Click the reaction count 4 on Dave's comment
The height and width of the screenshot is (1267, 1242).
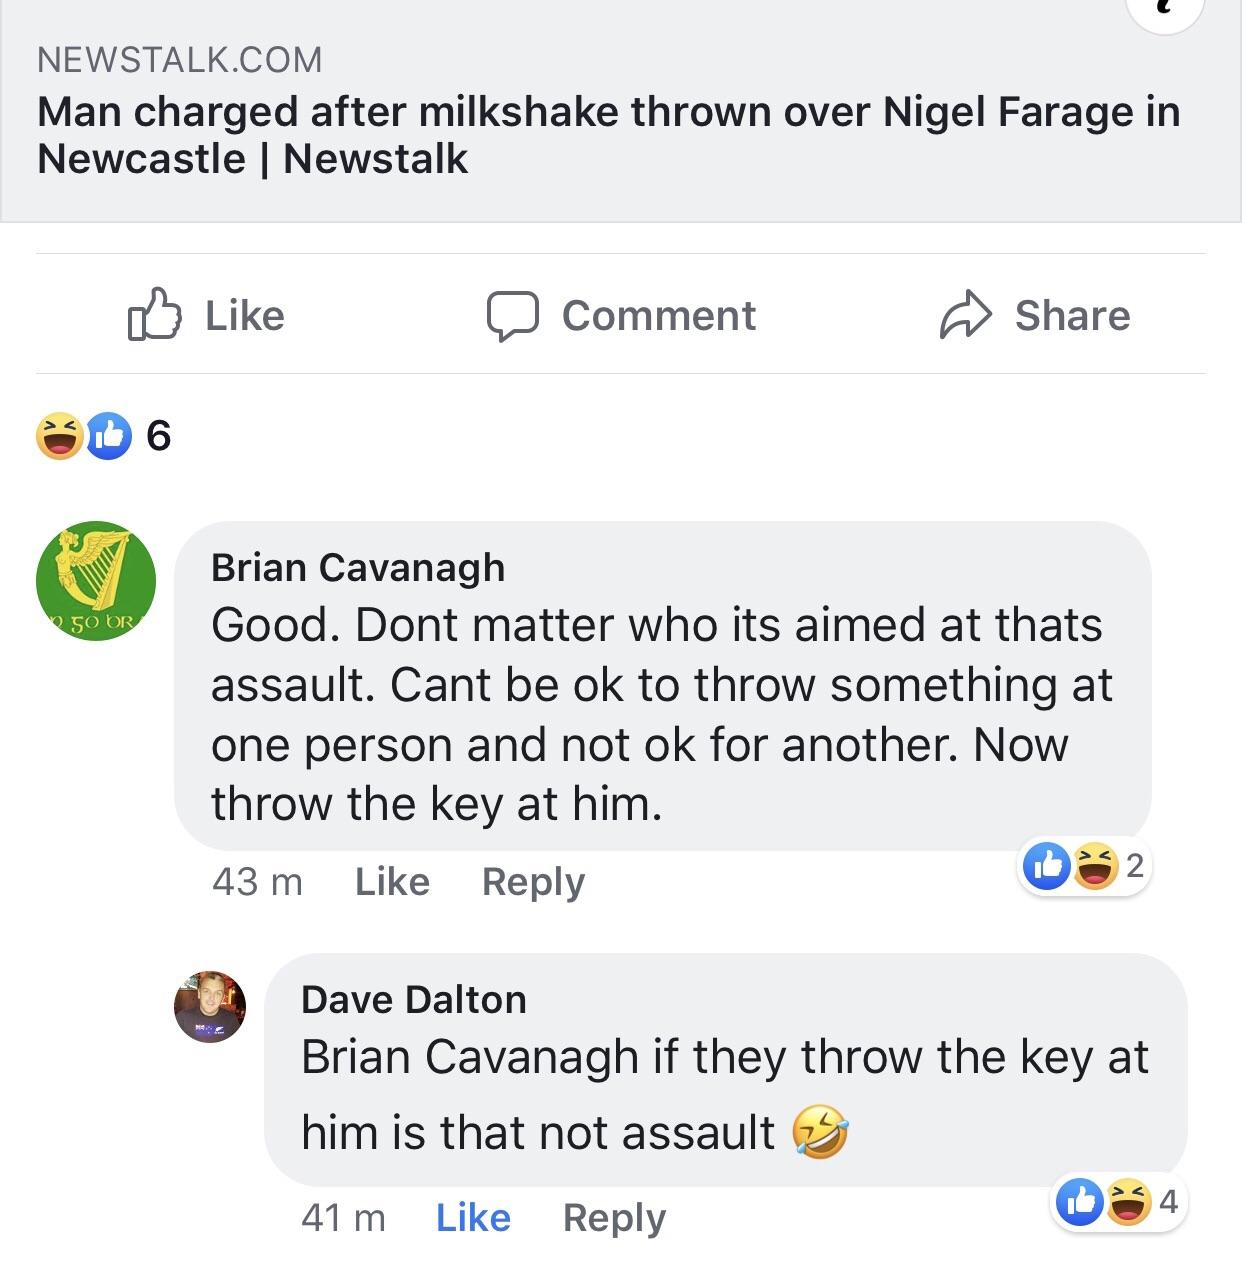point(1167,1202)
